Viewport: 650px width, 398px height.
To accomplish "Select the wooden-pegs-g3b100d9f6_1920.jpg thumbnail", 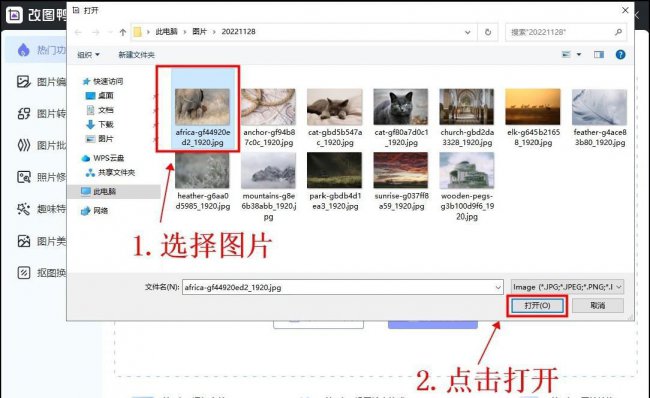I will point(467,170).
